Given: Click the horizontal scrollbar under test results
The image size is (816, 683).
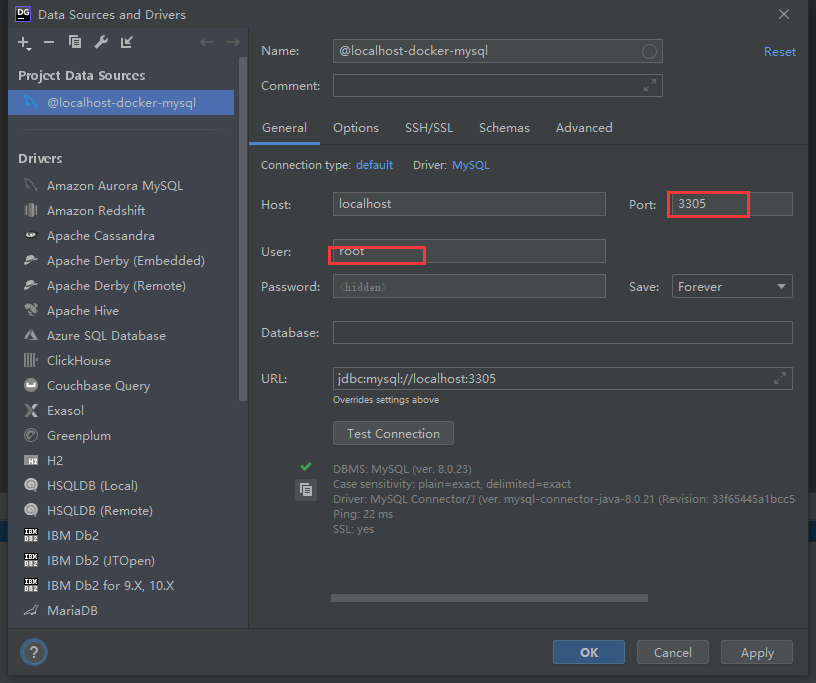Looking at the screenshot, I should [489, 598].
